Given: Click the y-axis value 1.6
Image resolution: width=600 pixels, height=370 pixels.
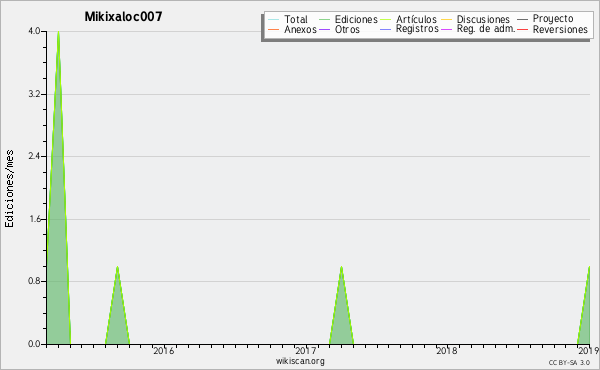Looking at the screenshot, I should pyautogui.click(x=35, y=219).
